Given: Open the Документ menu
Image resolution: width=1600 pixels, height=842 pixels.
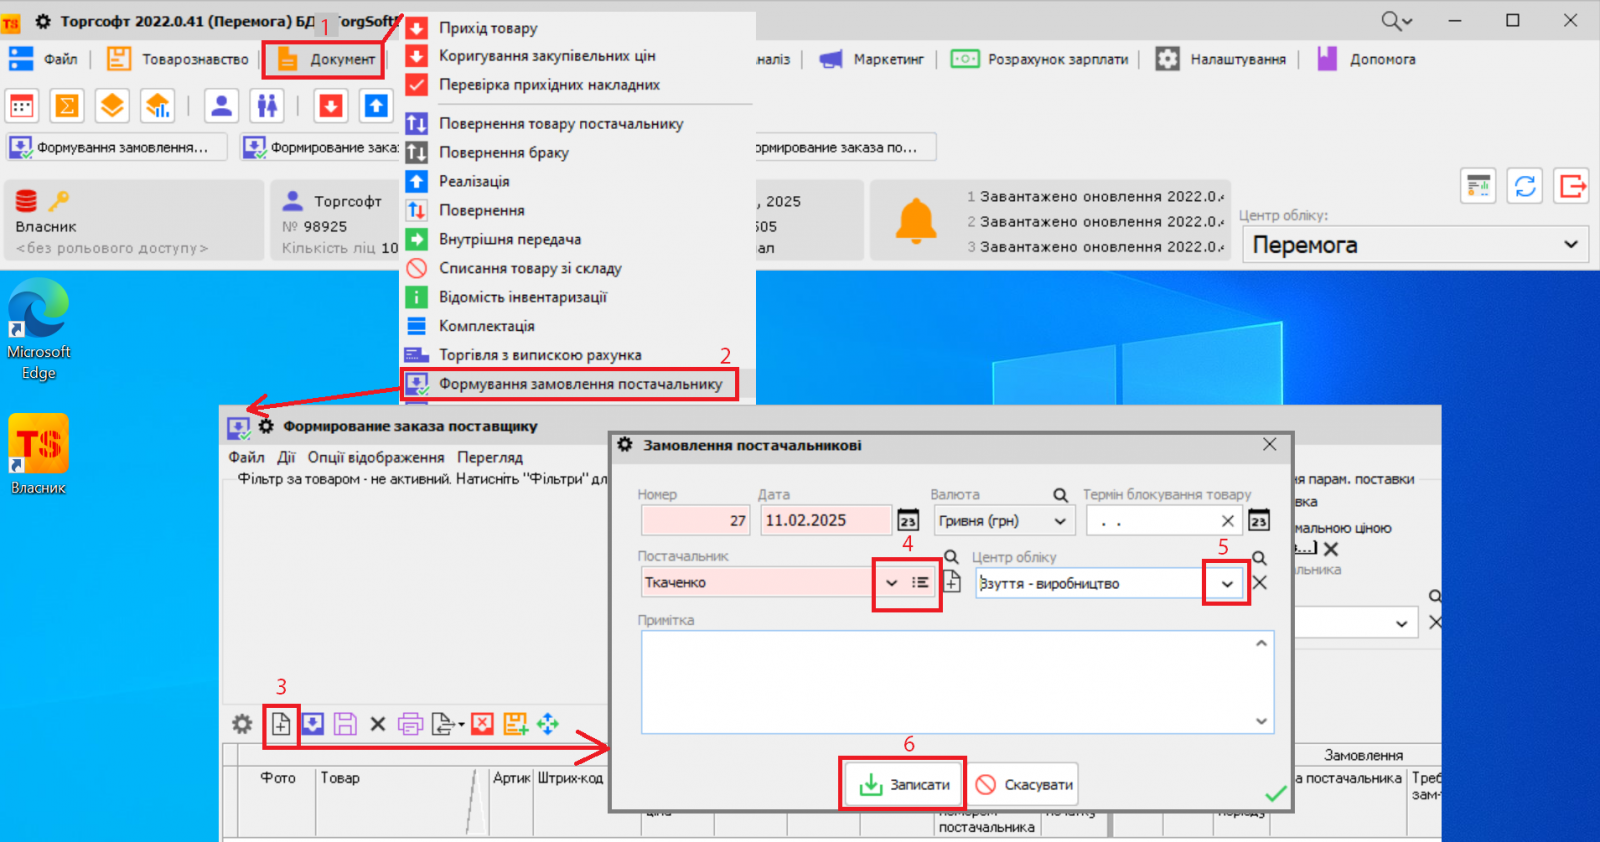Looking at the screenshot, I should [x=327, y=60].
